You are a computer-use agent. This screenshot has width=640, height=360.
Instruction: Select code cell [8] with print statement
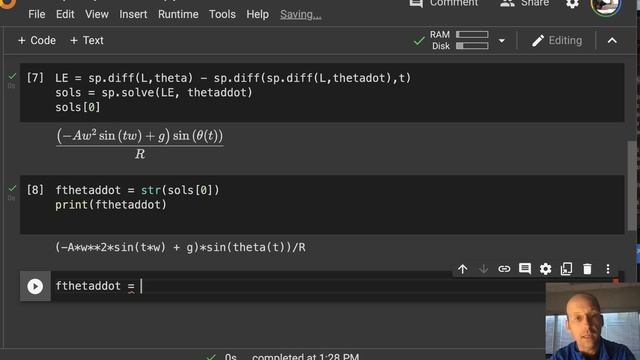322,204
